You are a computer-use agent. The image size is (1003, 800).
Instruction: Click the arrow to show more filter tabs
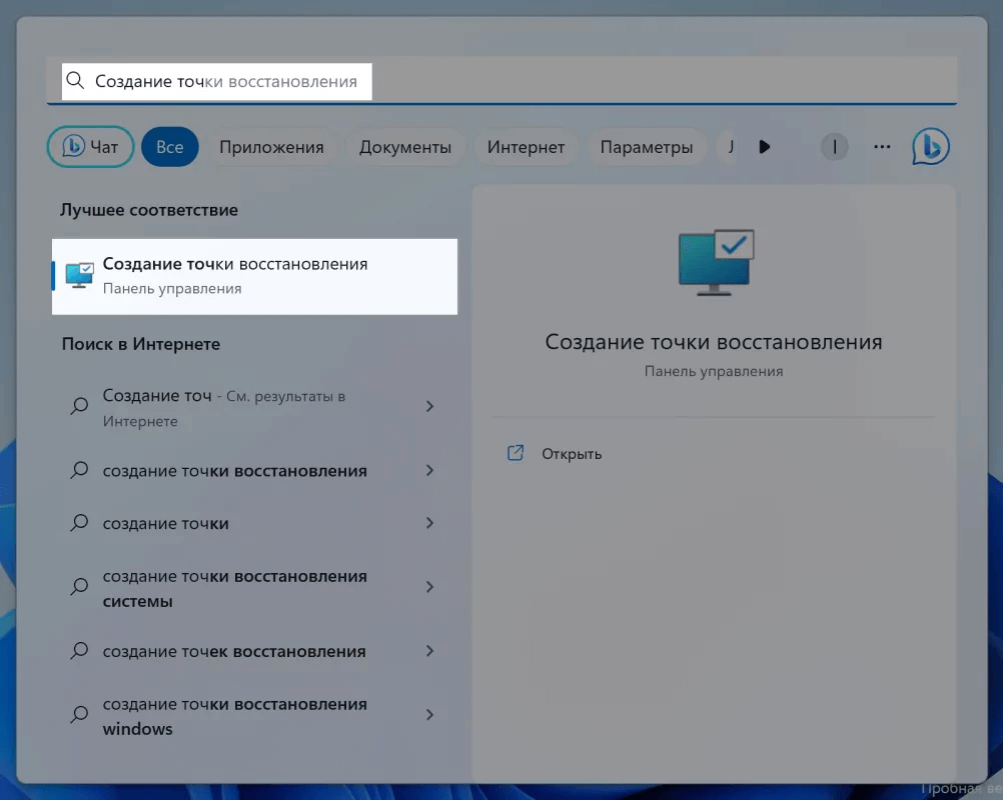tap(764, 147)
